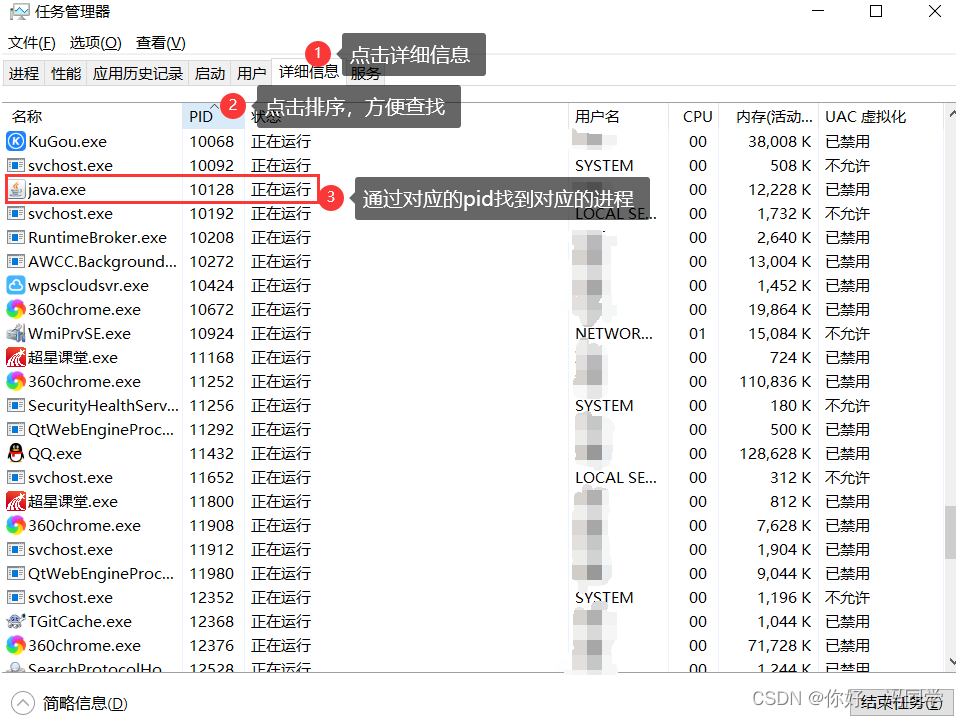
Task: Click icon of QtWebEngineProc PID 11292
Action: click(15, 430)
